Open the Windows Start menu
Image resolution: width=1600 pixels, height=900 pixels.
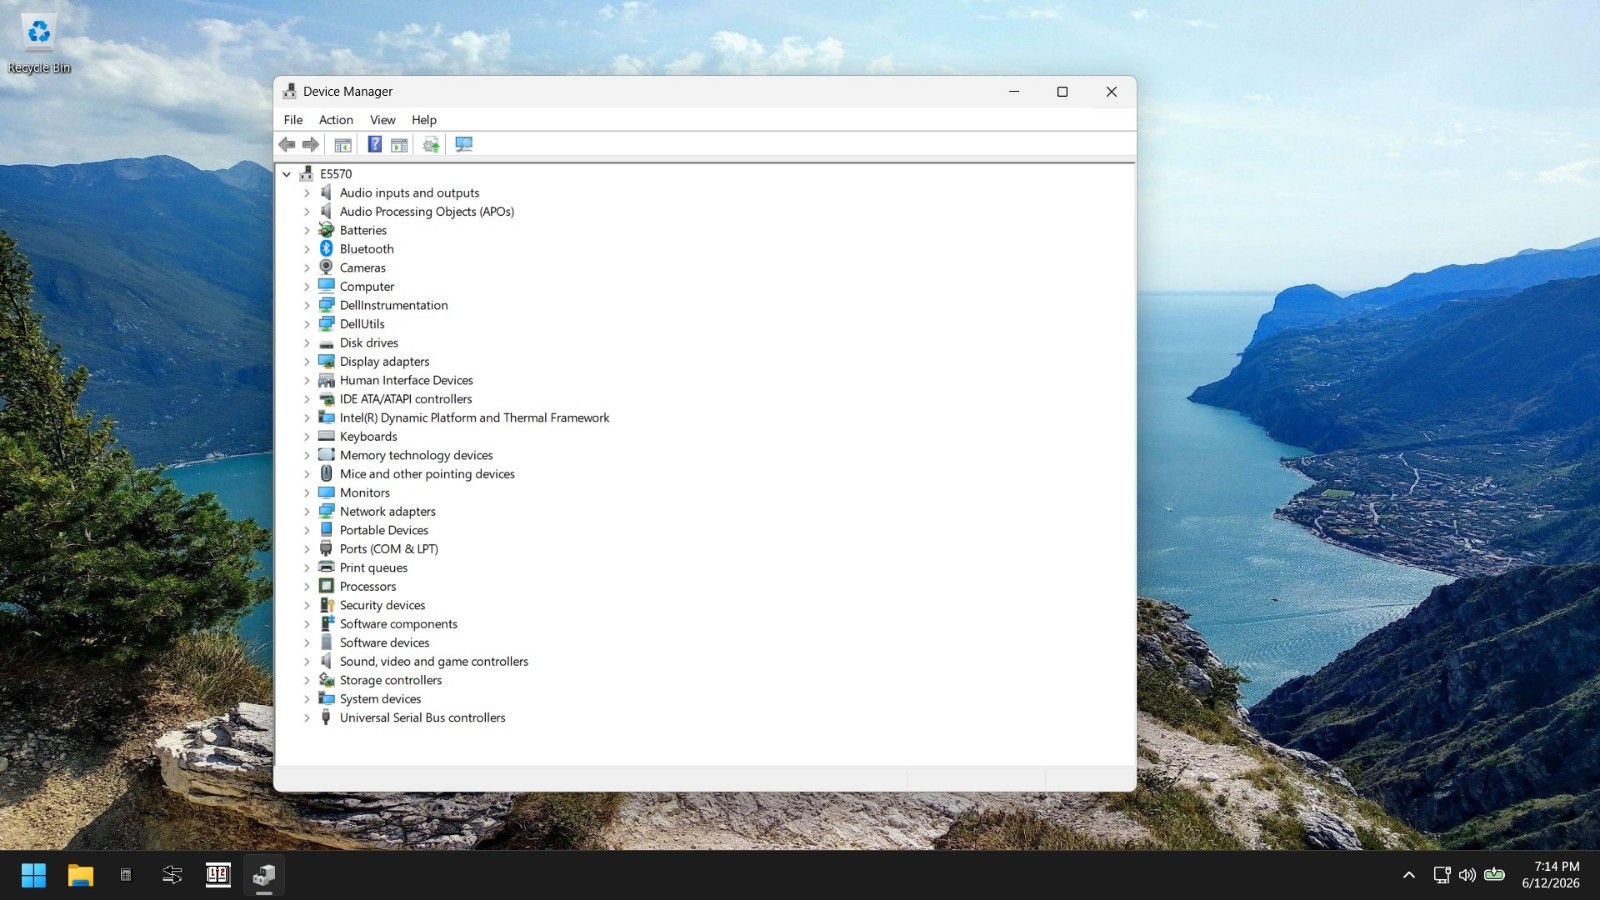(x=34, y=875)
